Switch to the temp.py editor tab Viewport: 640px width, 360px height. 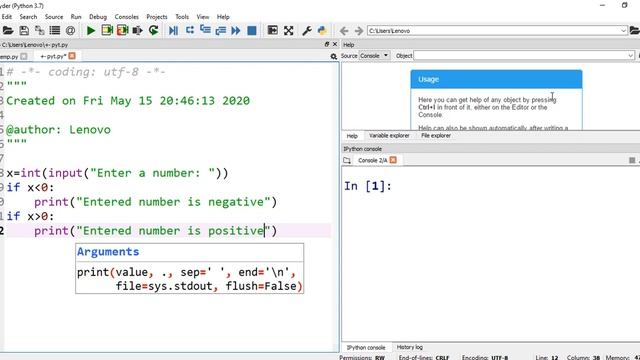tap(9, 56)
